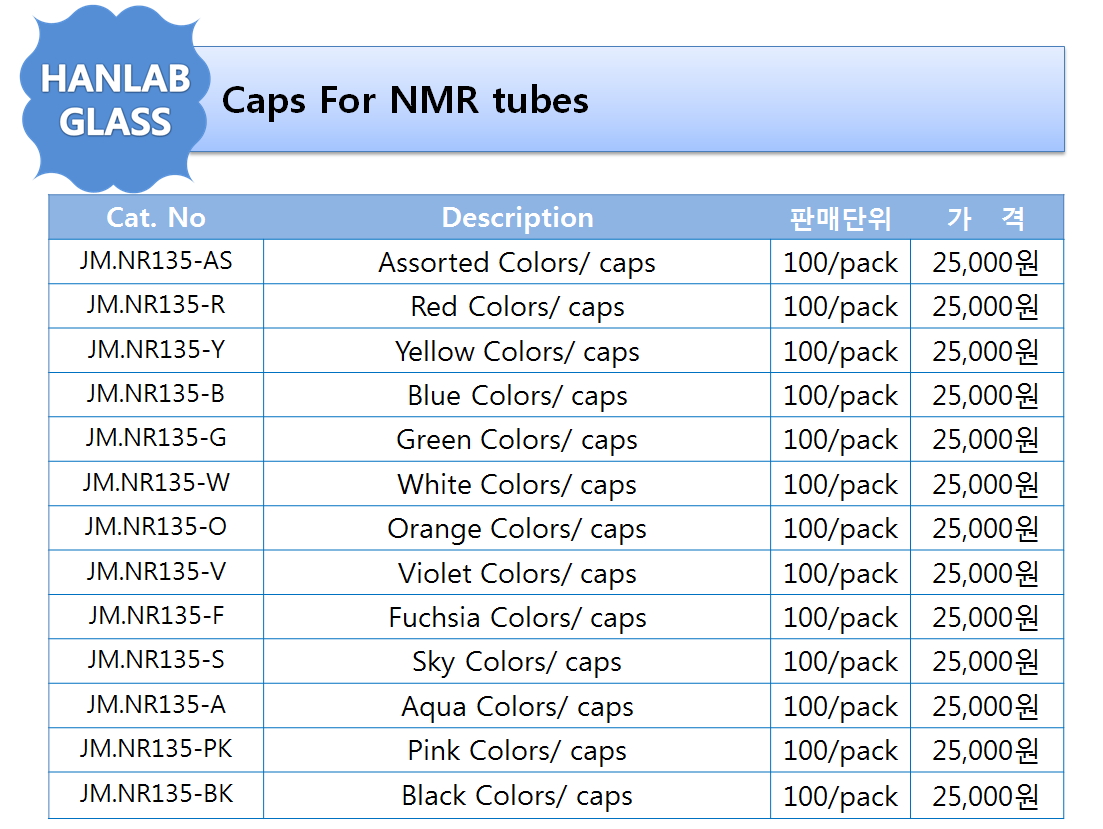Click the 25,000원 price for JM.NR135-G
Image resolution: width=1103 pixels, height=829 pixels.
(x=986, y=440)
